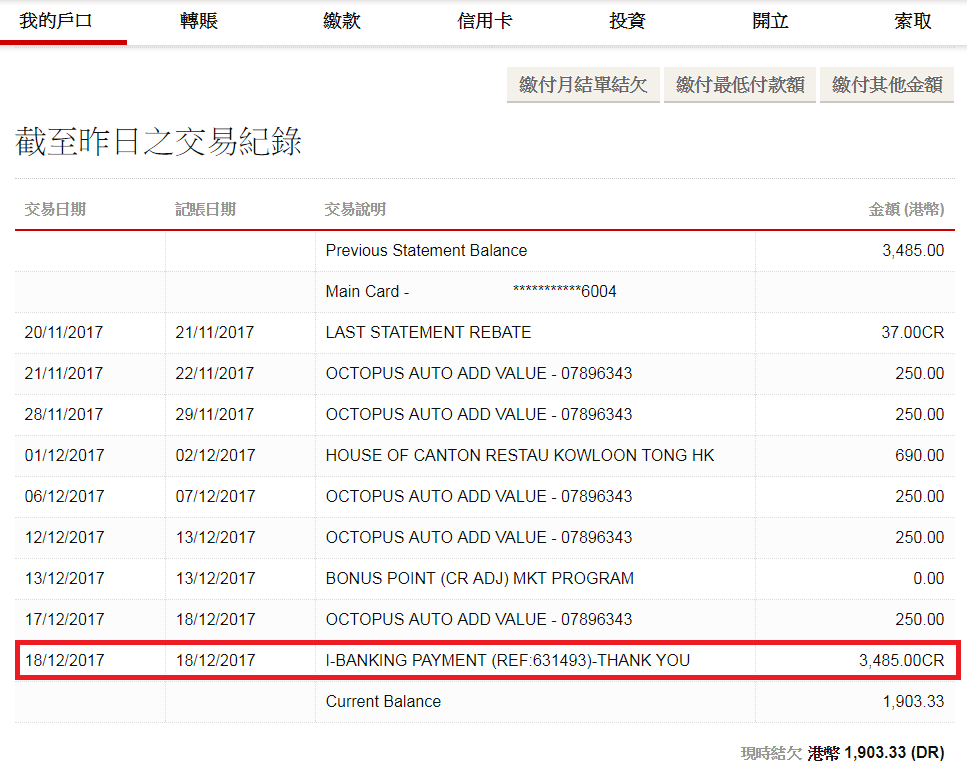Image resolution: width=967 pixels, height=783 pixels.
Task: Click the Current Balance row
Action: tap(383, 701)
